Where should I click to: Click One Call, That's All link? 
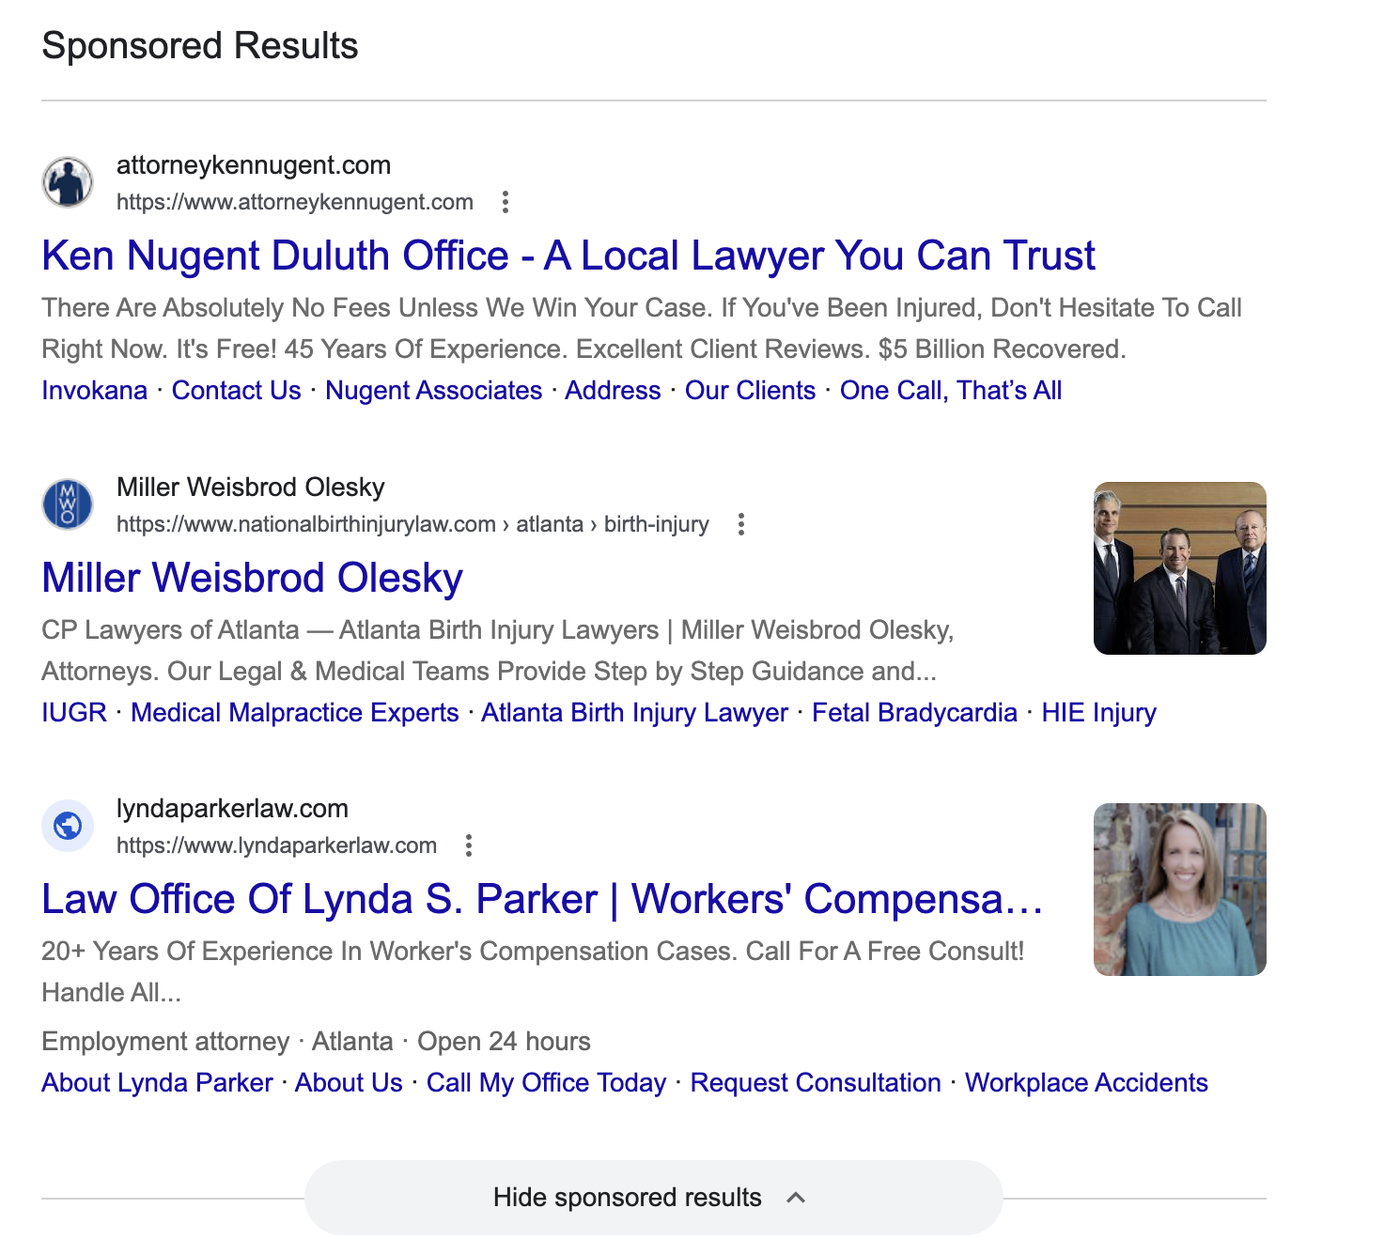tap(951, 391)
